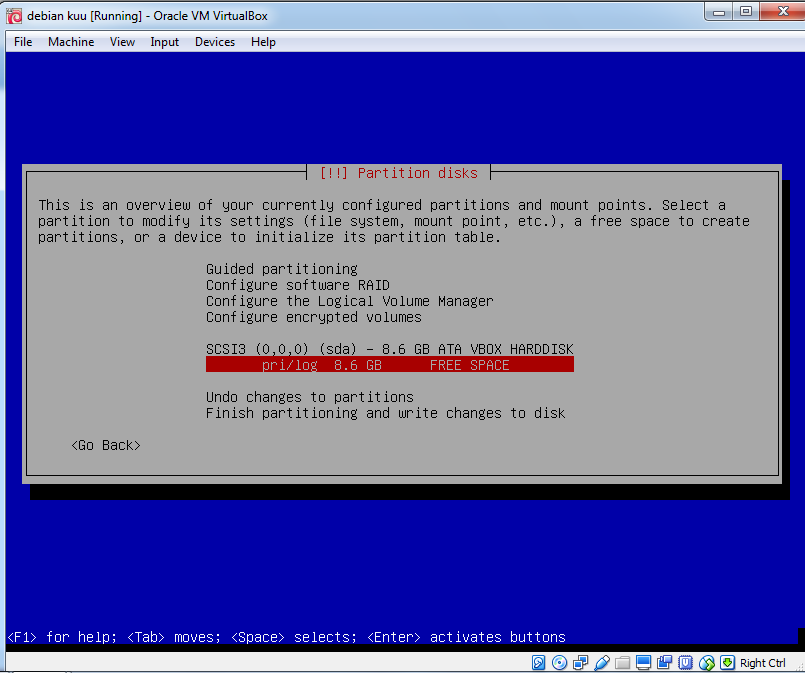
Task: Select Configure the Logical Volume Manager
Action: coord(350,301)
